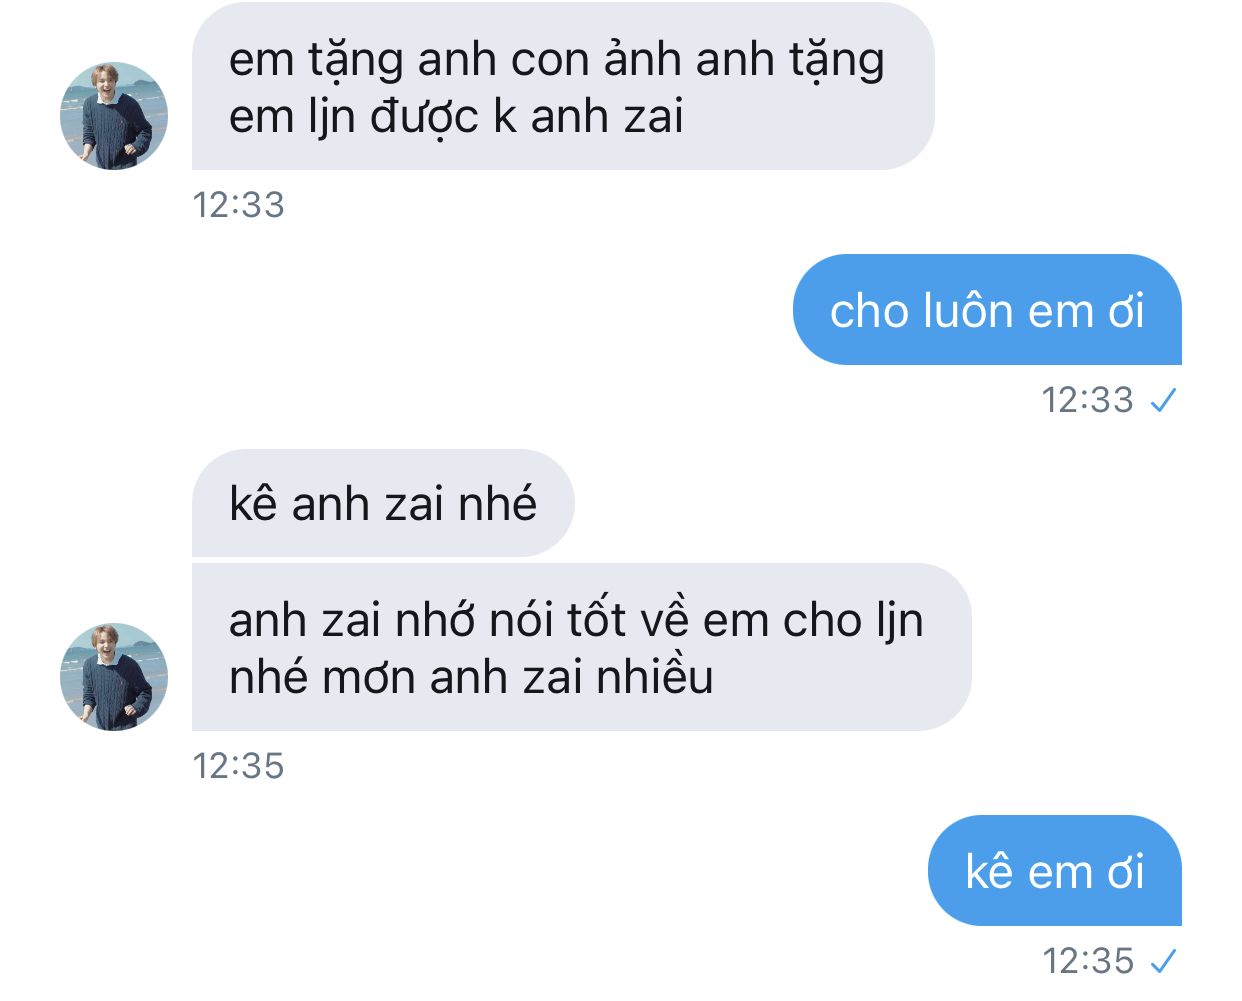1242x1001 pixels.
Task: Click 'tốt về em' text in gray bubble
Action: point(669,621)
